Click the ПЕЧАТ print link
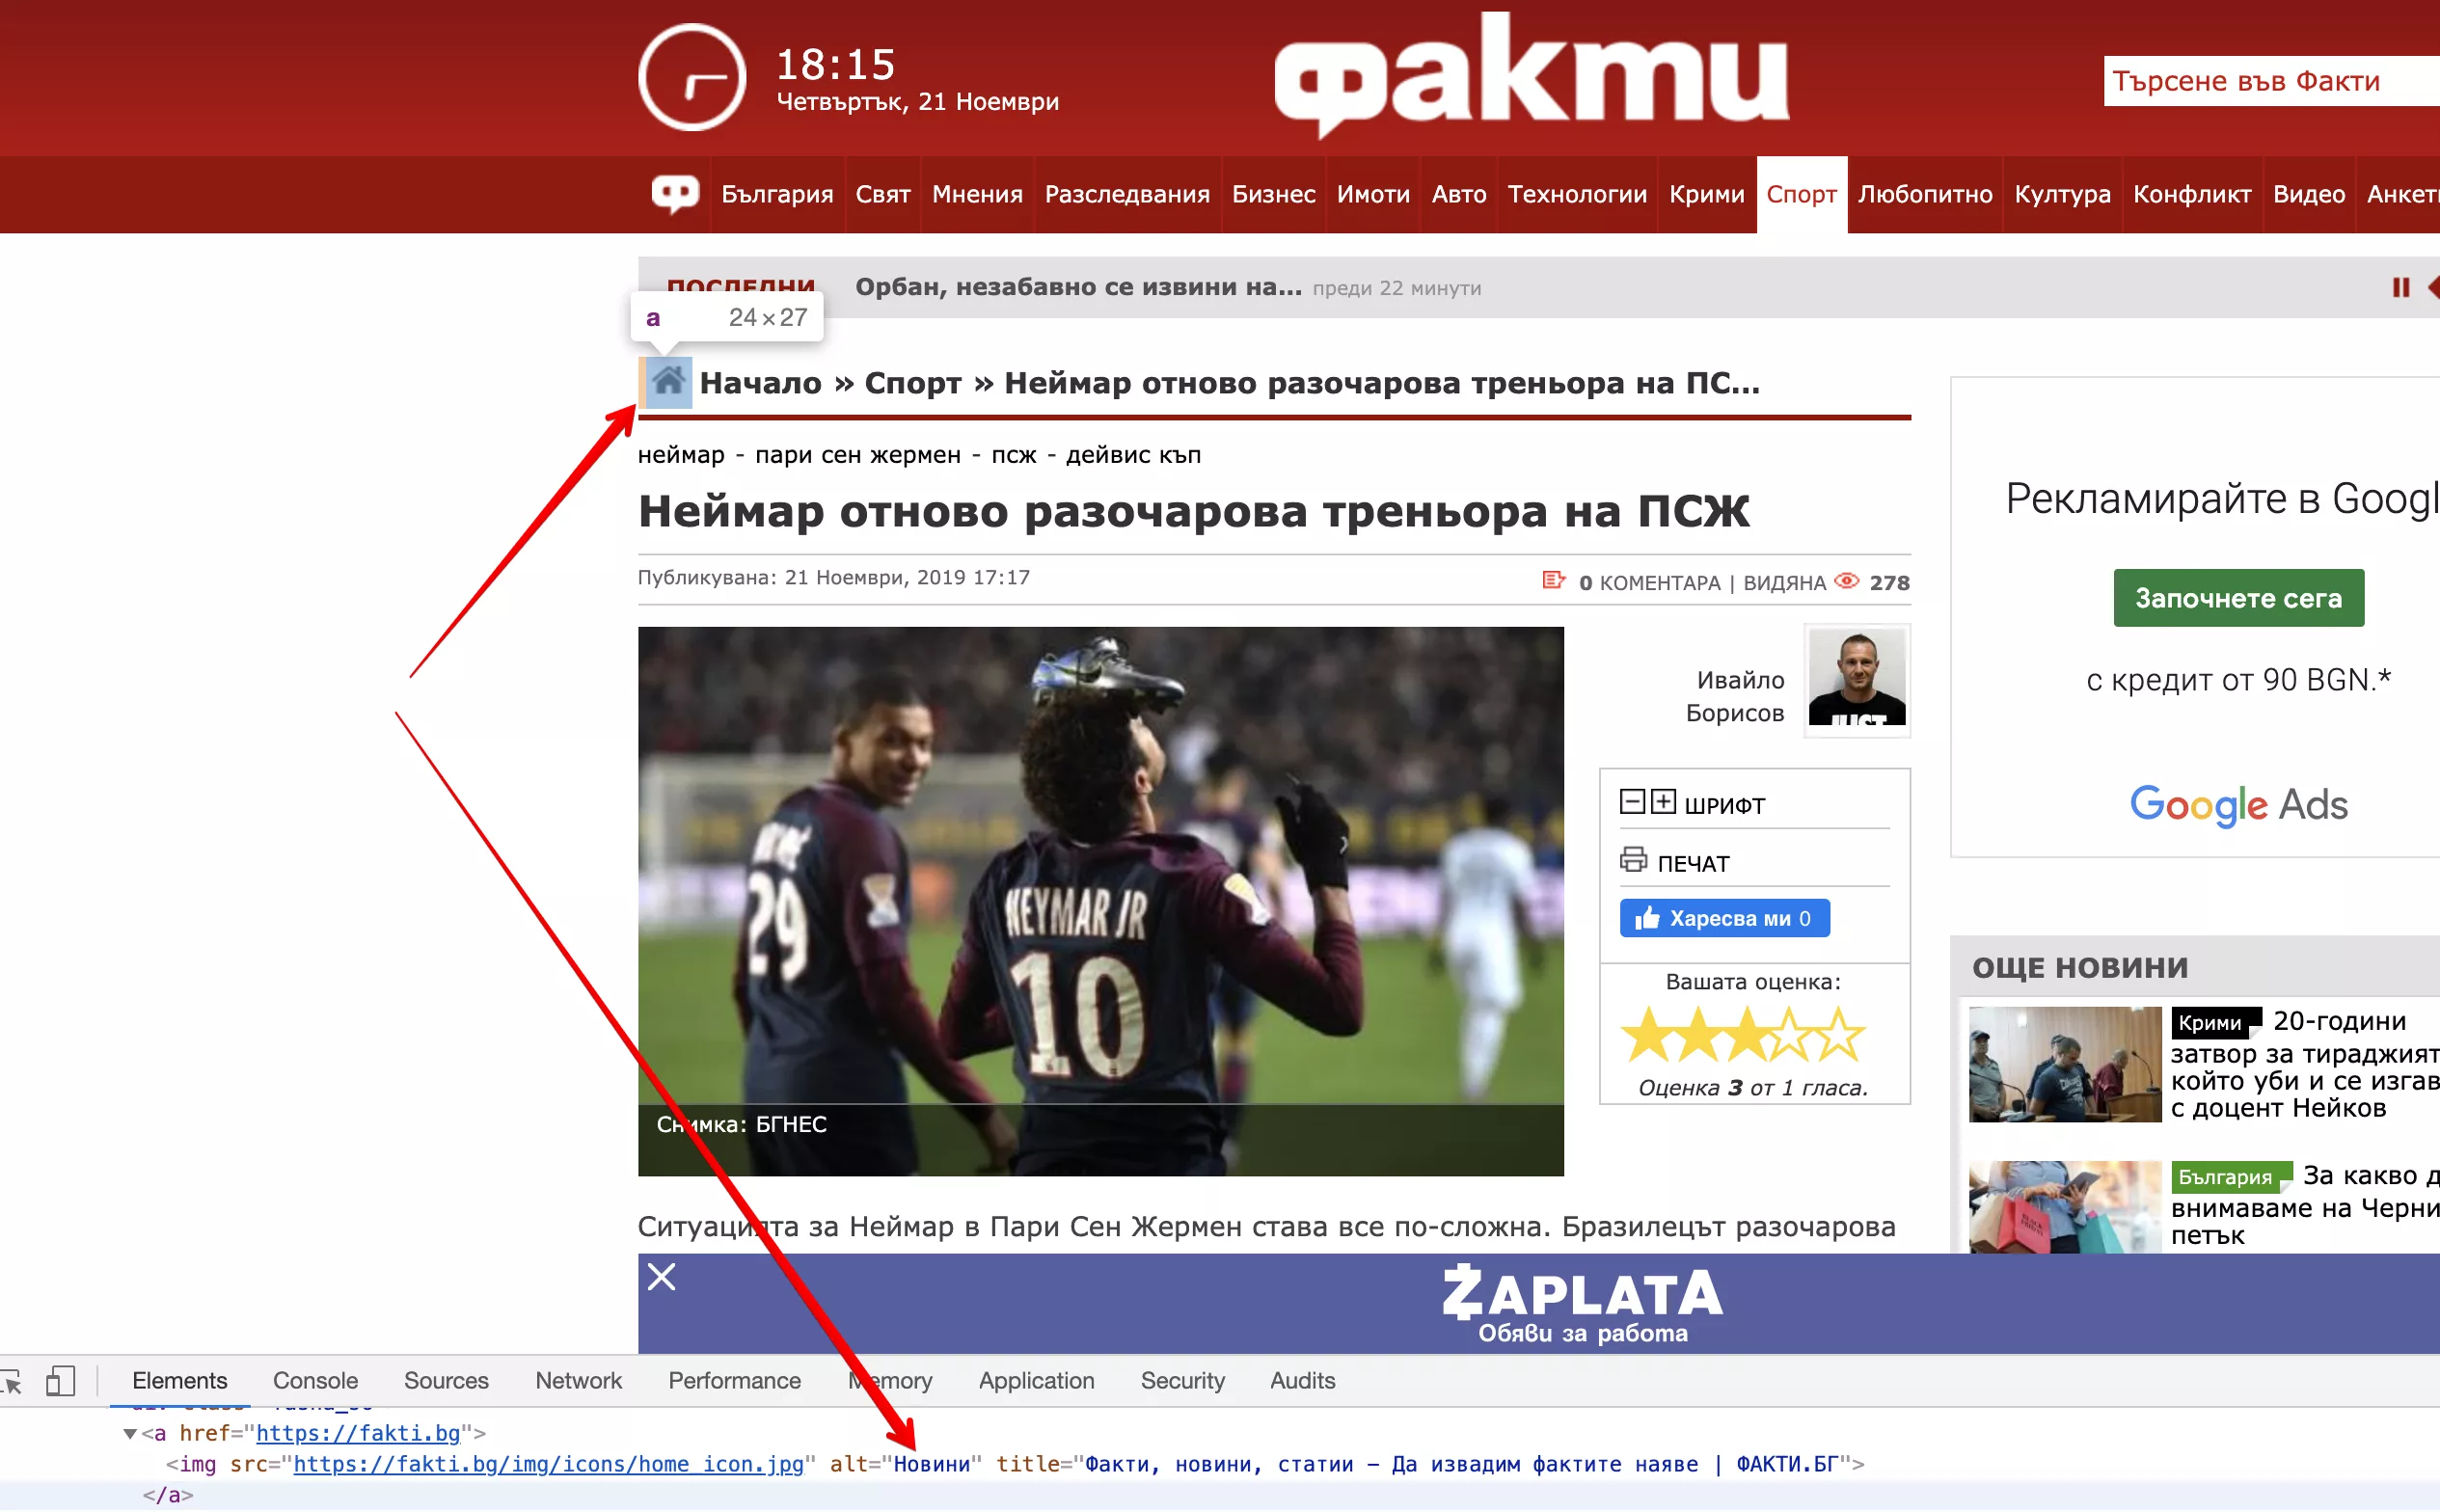 coord(1693,863)
